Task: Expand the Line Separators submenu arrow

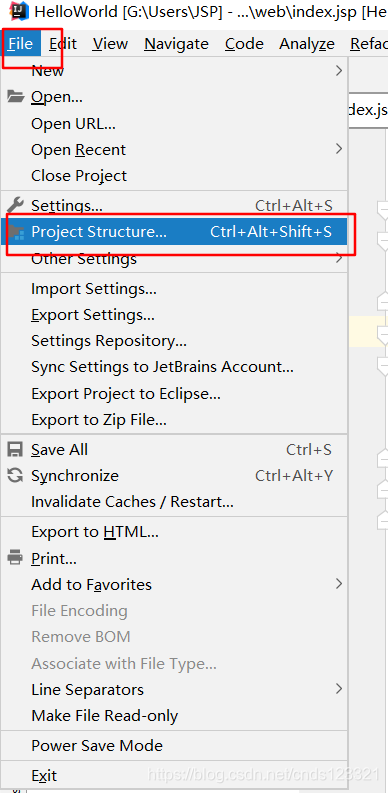Action: (339, 689)
